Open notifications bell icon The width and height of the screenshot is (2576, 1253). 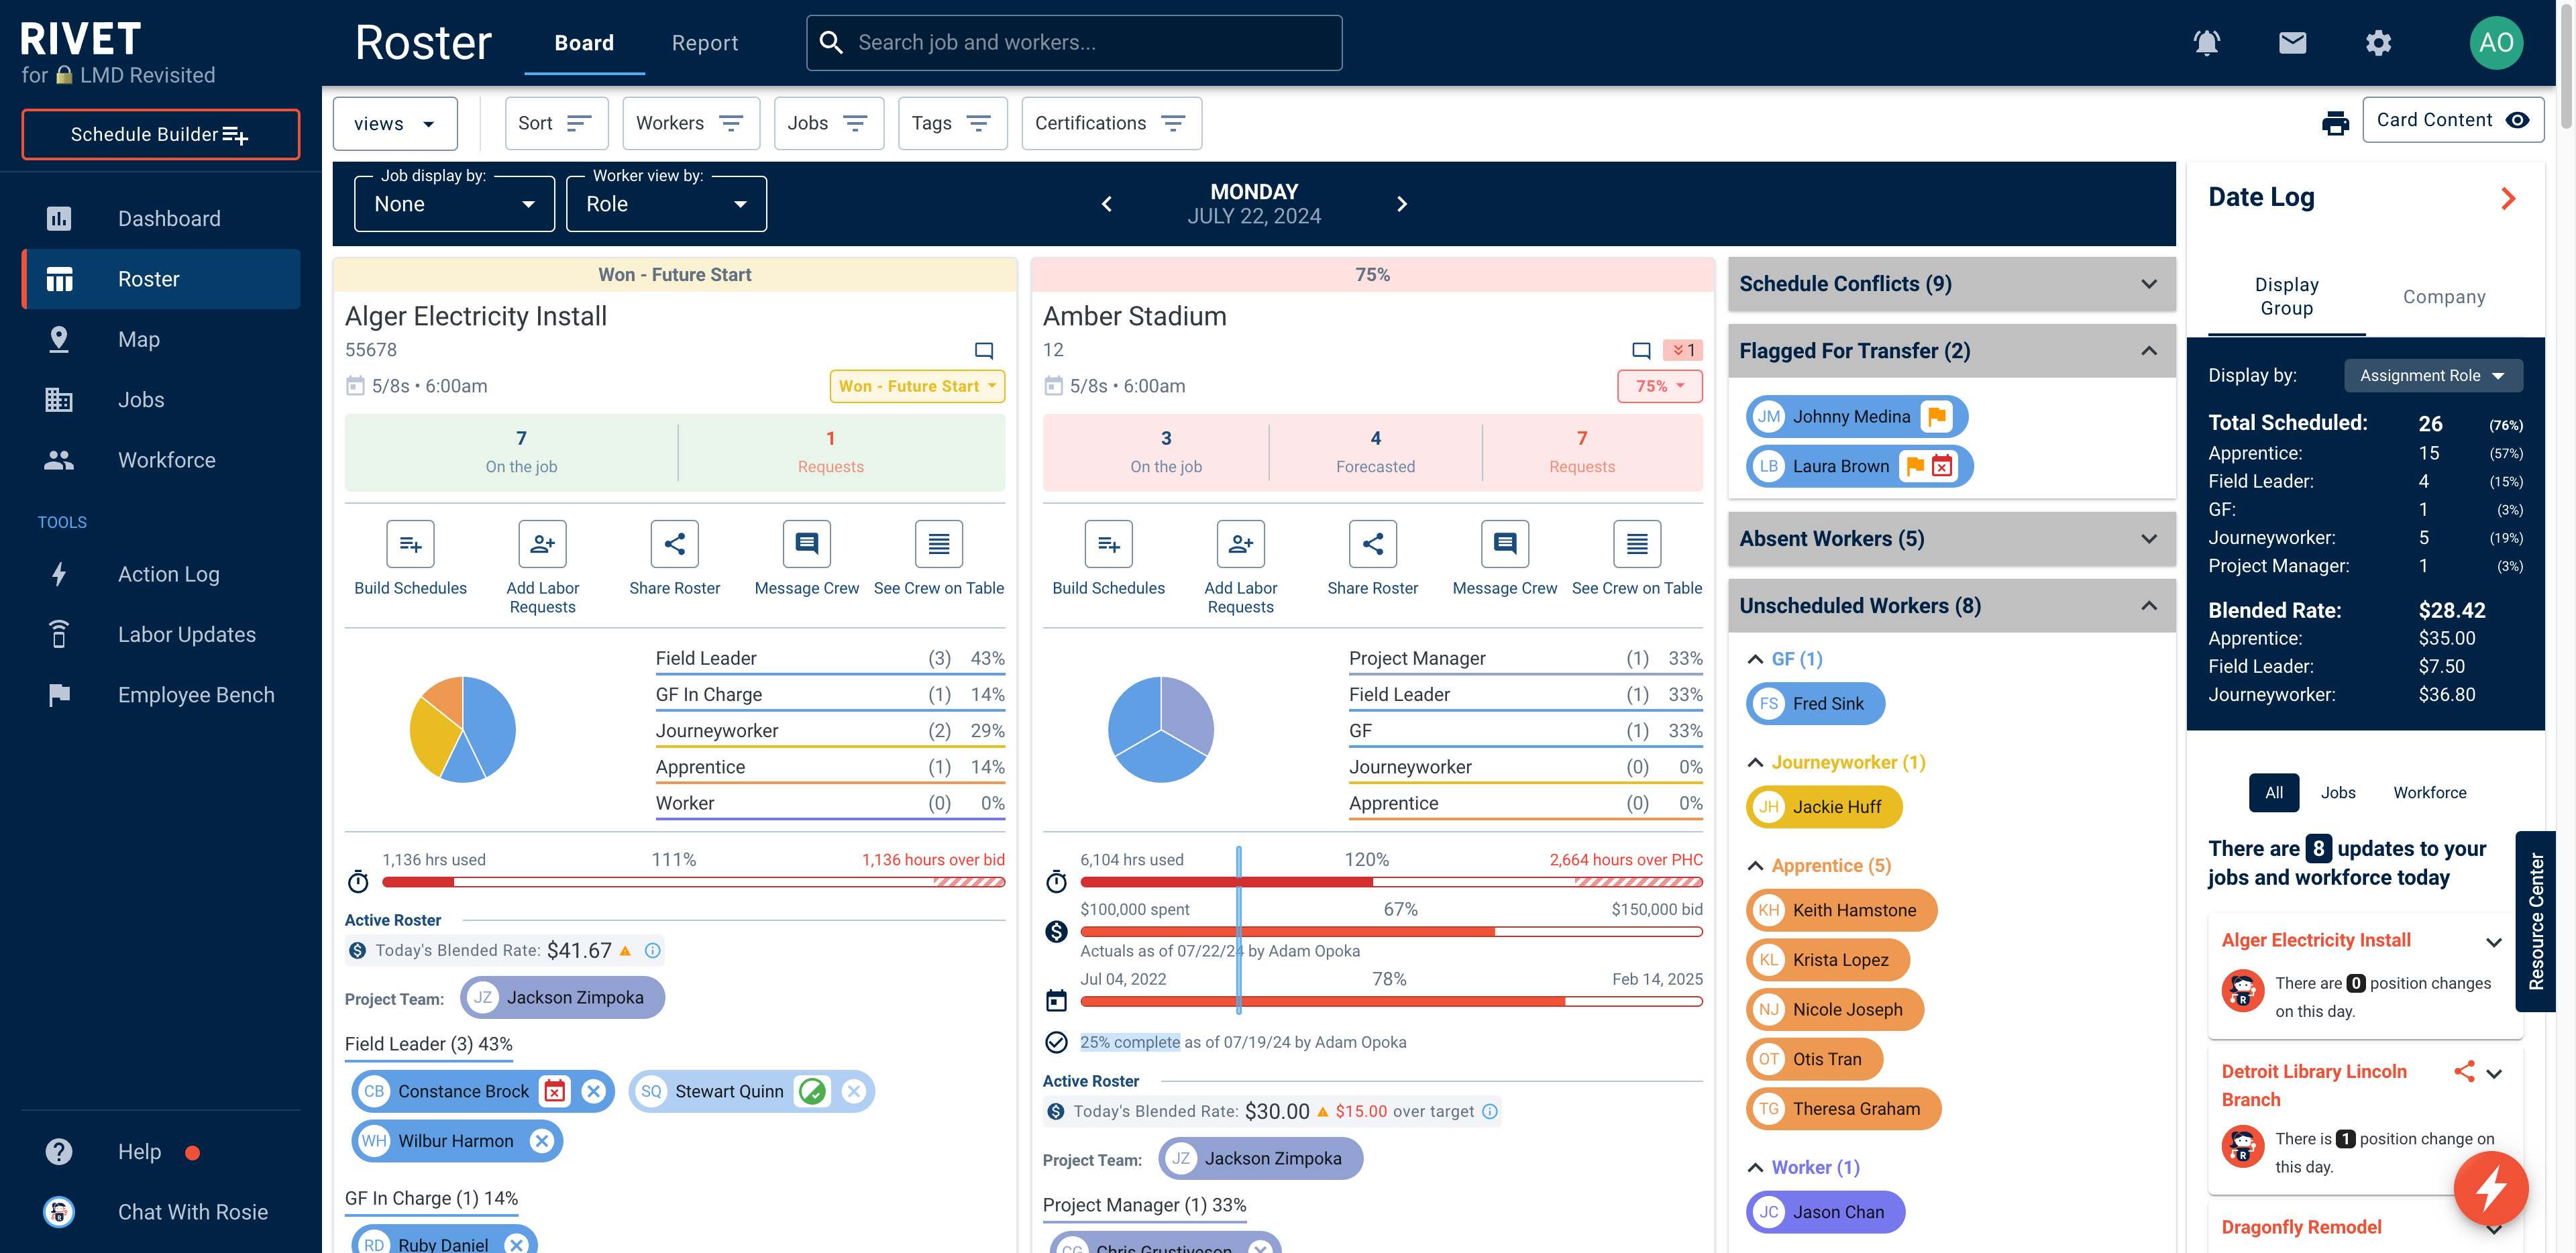(2206, 43)
